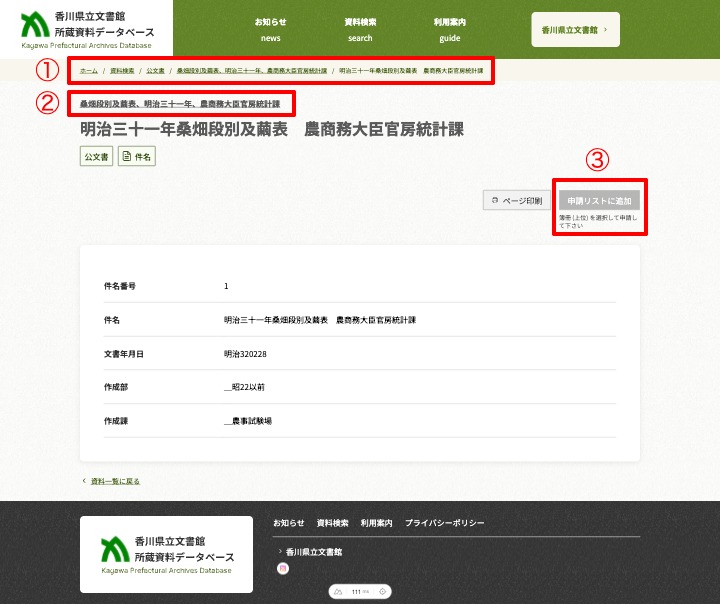Screen dimensions: 720x604
Task: Click the 香川県立文書館 header button
Action: coord(575,30)
